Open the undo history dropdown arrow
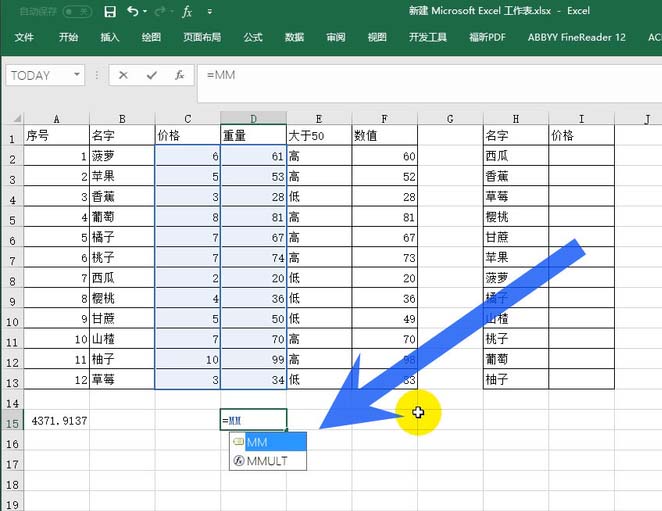 coord(145,11)
